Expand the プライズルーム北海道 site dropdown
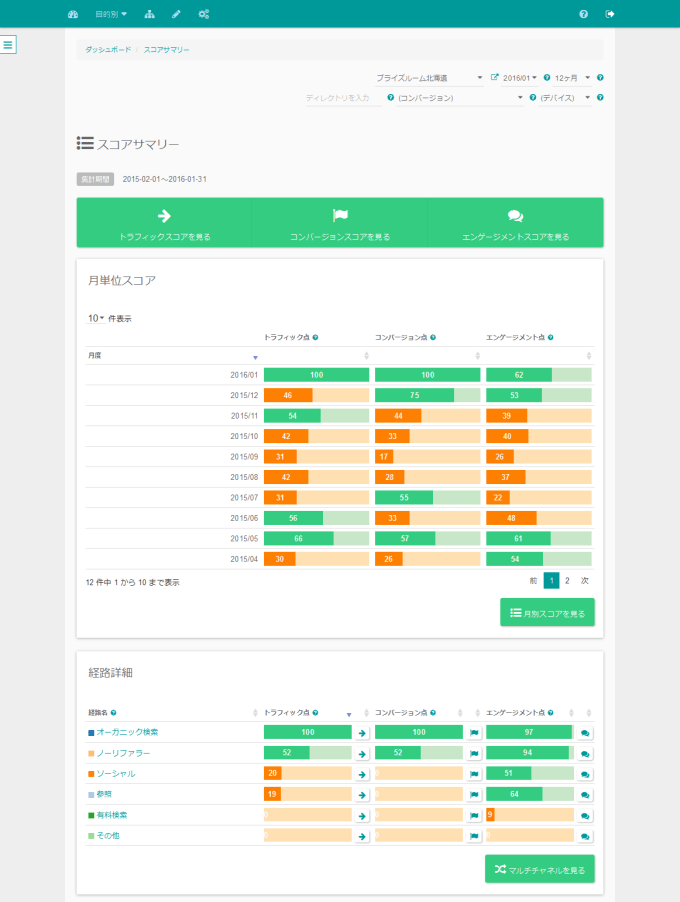Viewport: 680px width, 902px height. [429, 77]
